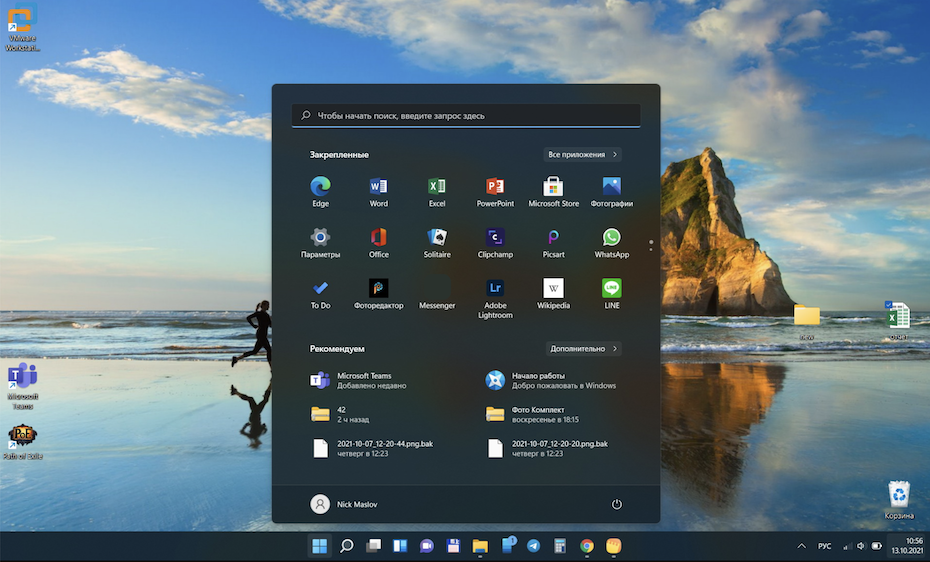This screenshot has height=562, width=930.
Task: Open WhatsApp in pinned apps
Action: [611, 238]
